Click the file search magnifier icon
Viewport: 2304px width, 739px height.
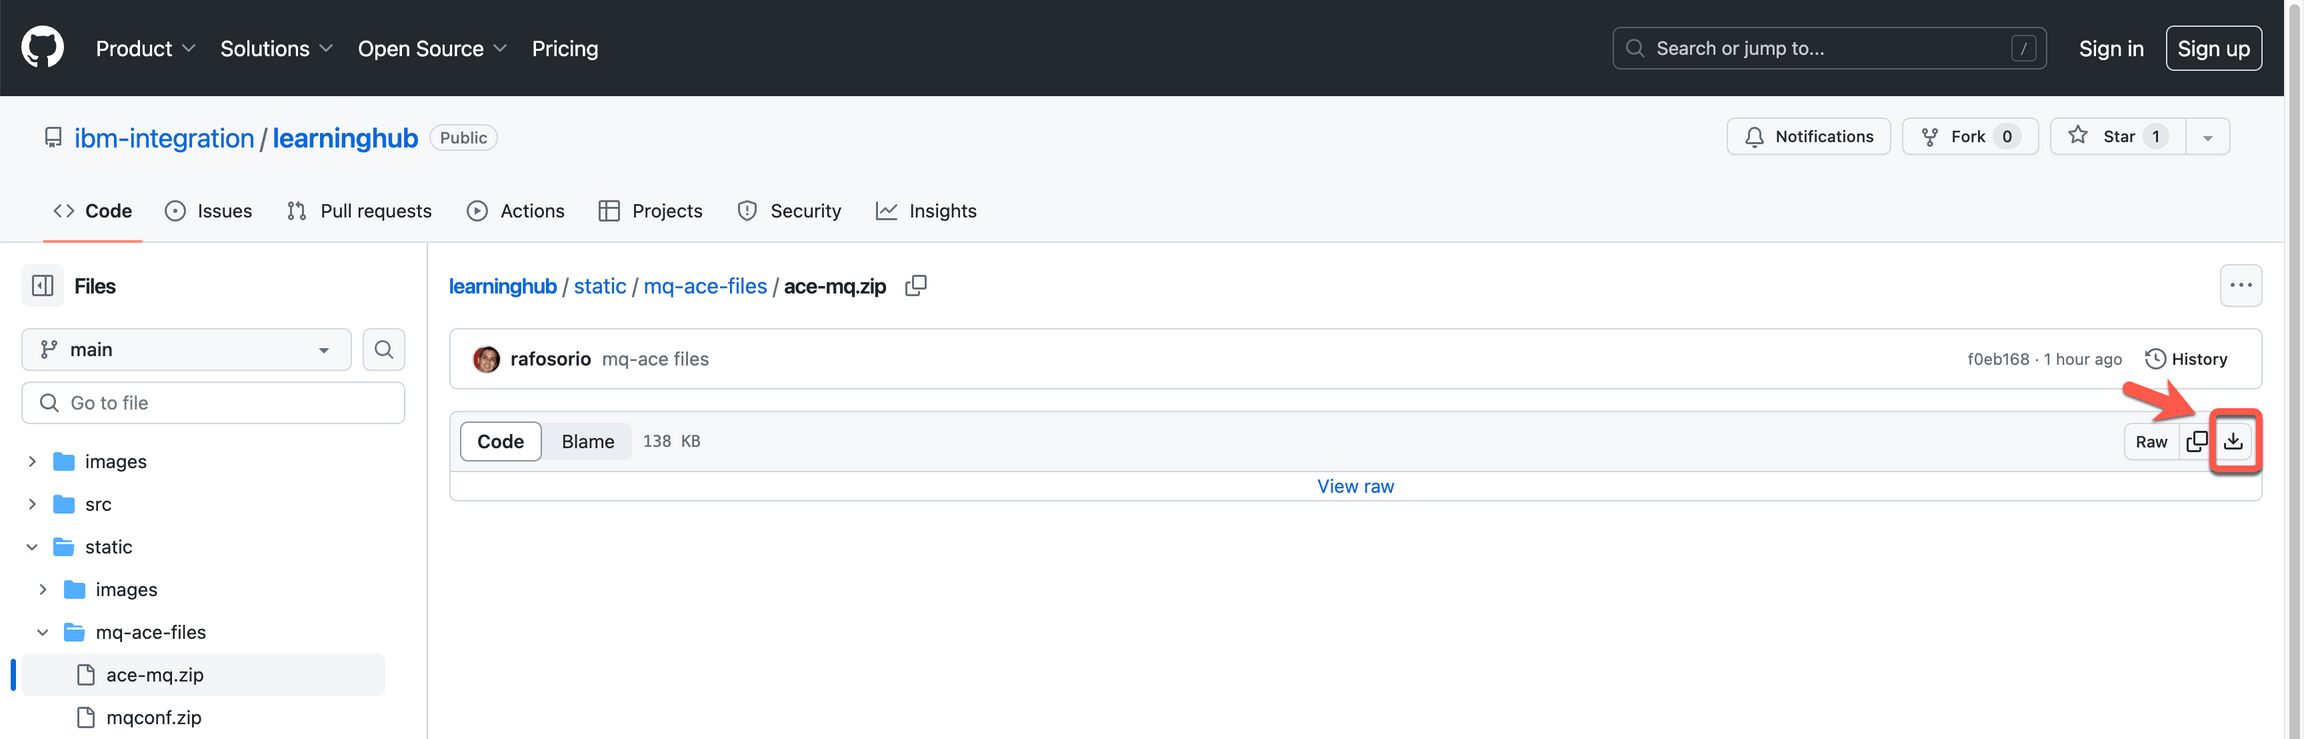pyautogui.click(x=383, y=349)
